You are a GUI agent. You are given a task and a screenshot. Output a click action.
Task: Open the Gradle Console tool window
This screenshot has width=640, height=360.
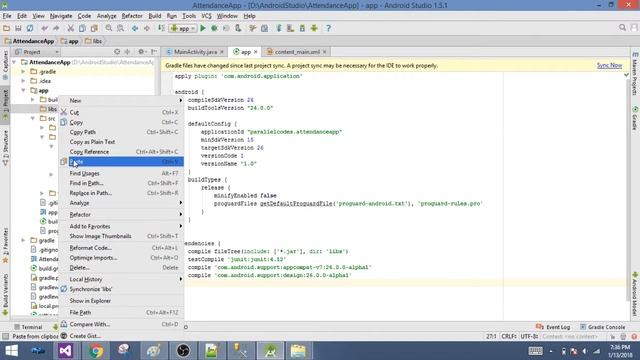click(x=602, y=327)
